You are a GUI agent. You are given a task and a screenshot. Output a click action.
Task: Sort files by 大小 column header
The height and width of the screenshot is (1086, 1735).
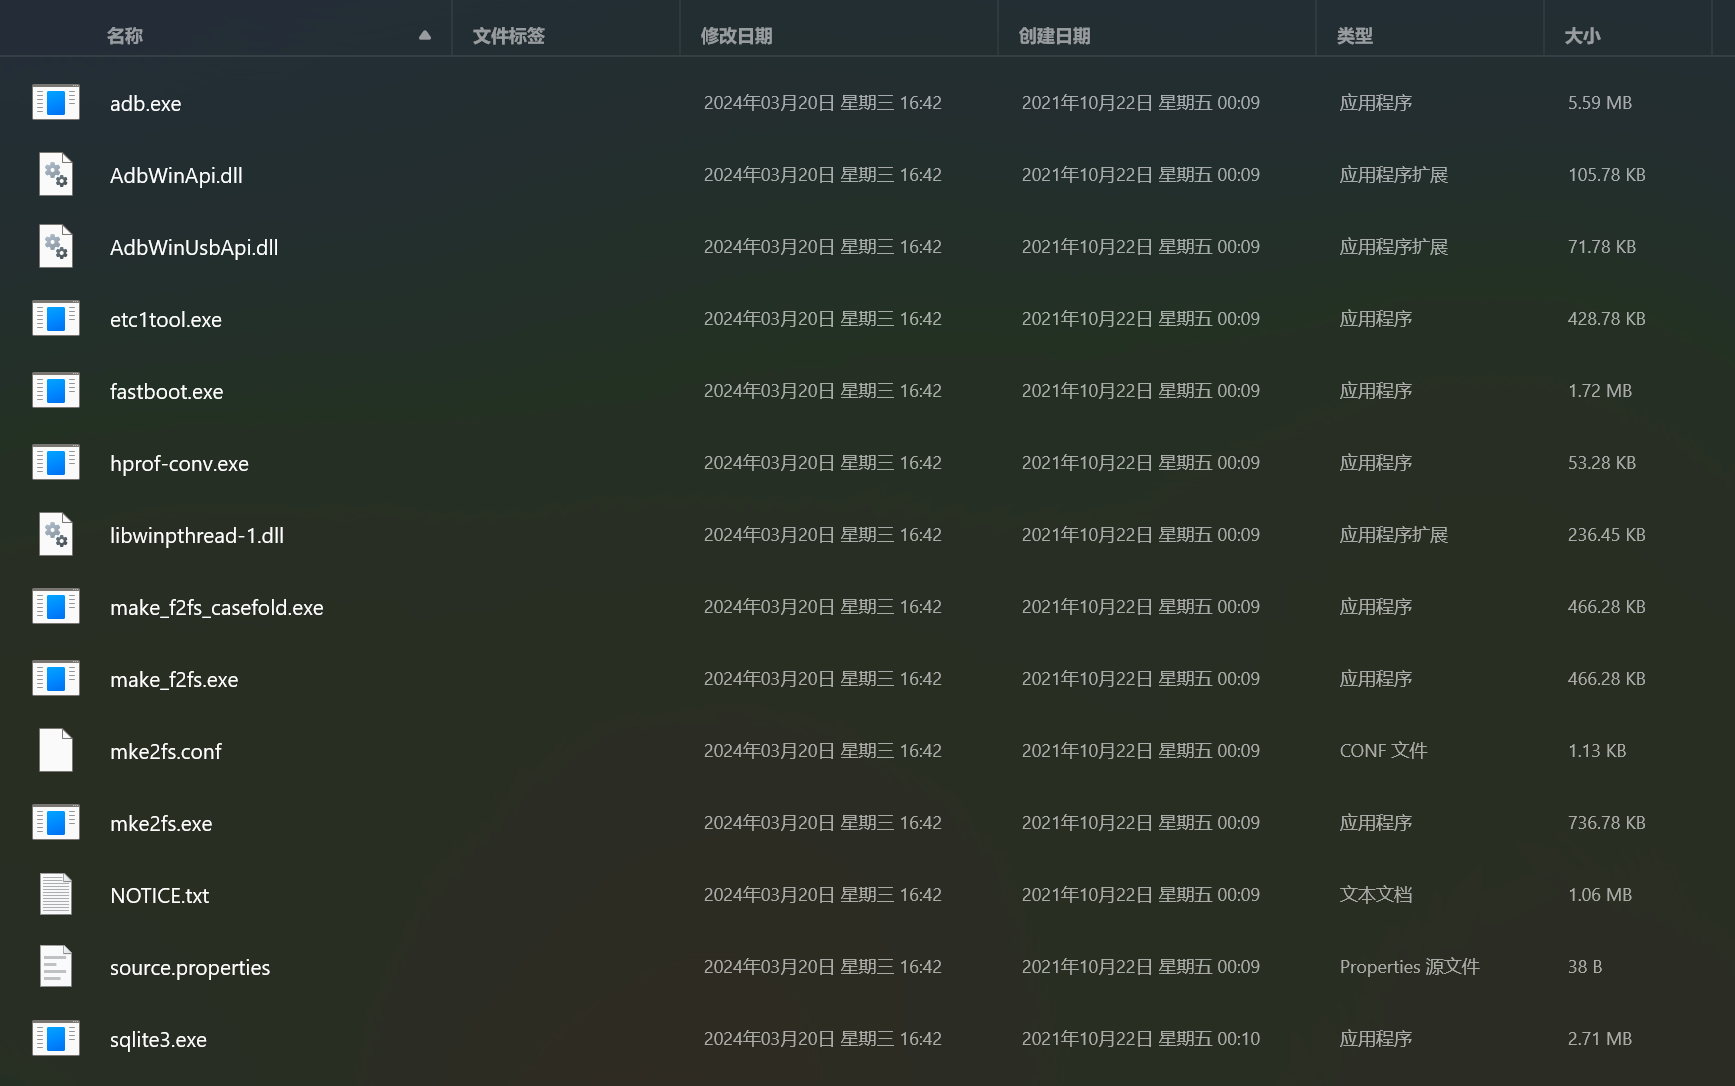tap(1582, 36)
